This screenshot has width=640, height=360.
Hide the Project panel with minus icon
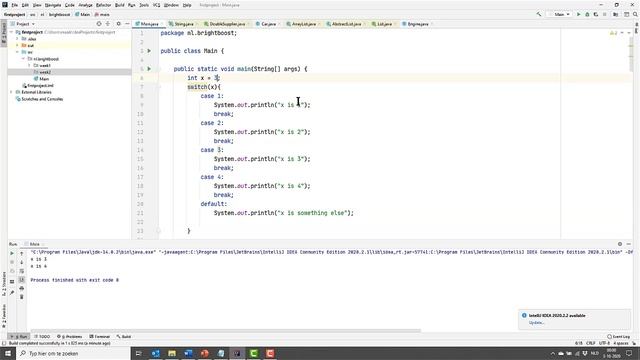pos(127,24)
